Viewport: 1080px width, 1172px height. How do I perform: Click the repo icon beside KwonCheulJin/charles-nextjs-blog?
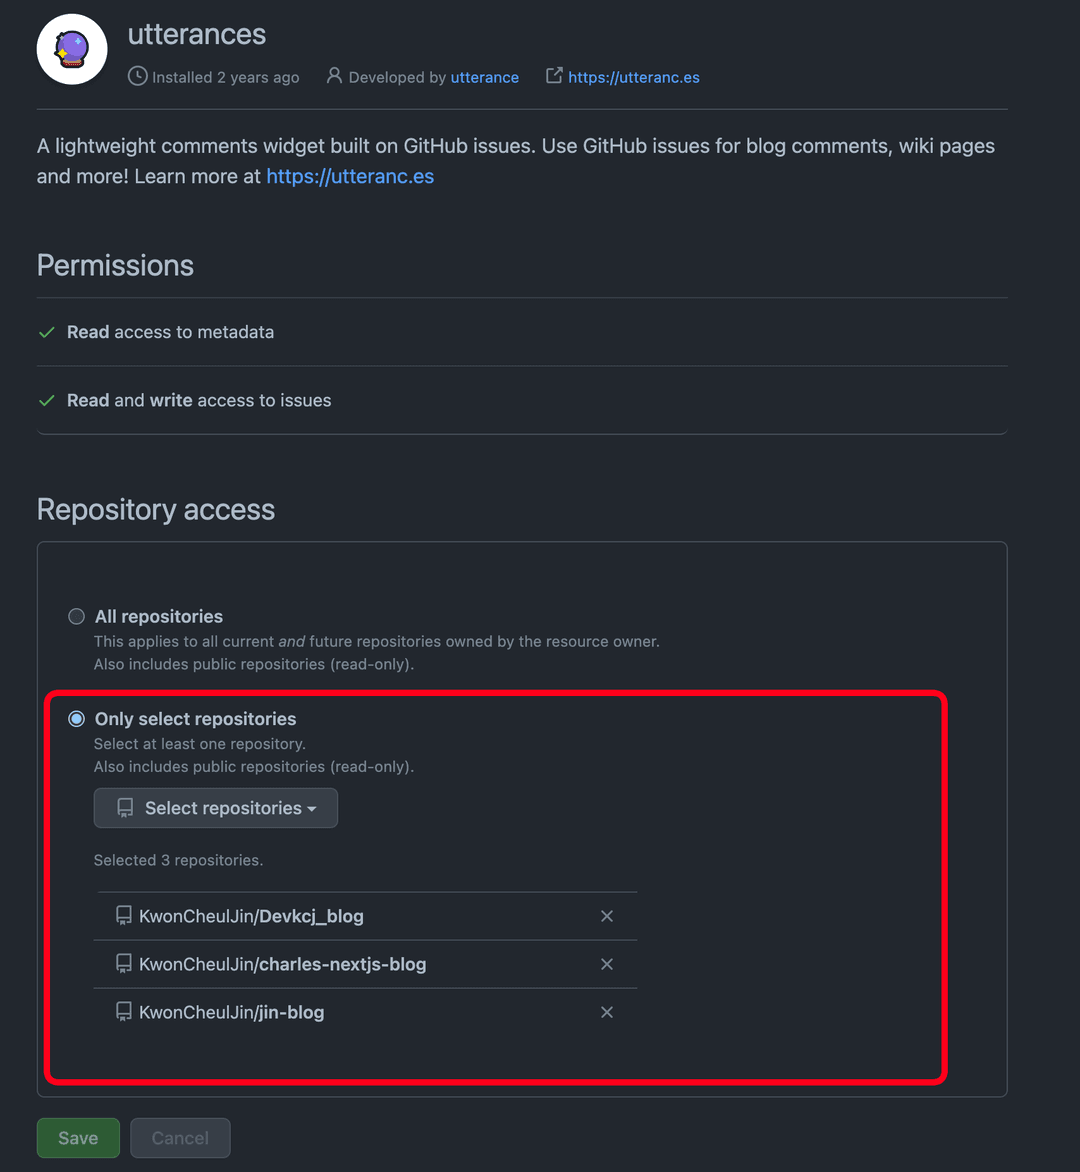pyautogui.click(x=123, y=963)
